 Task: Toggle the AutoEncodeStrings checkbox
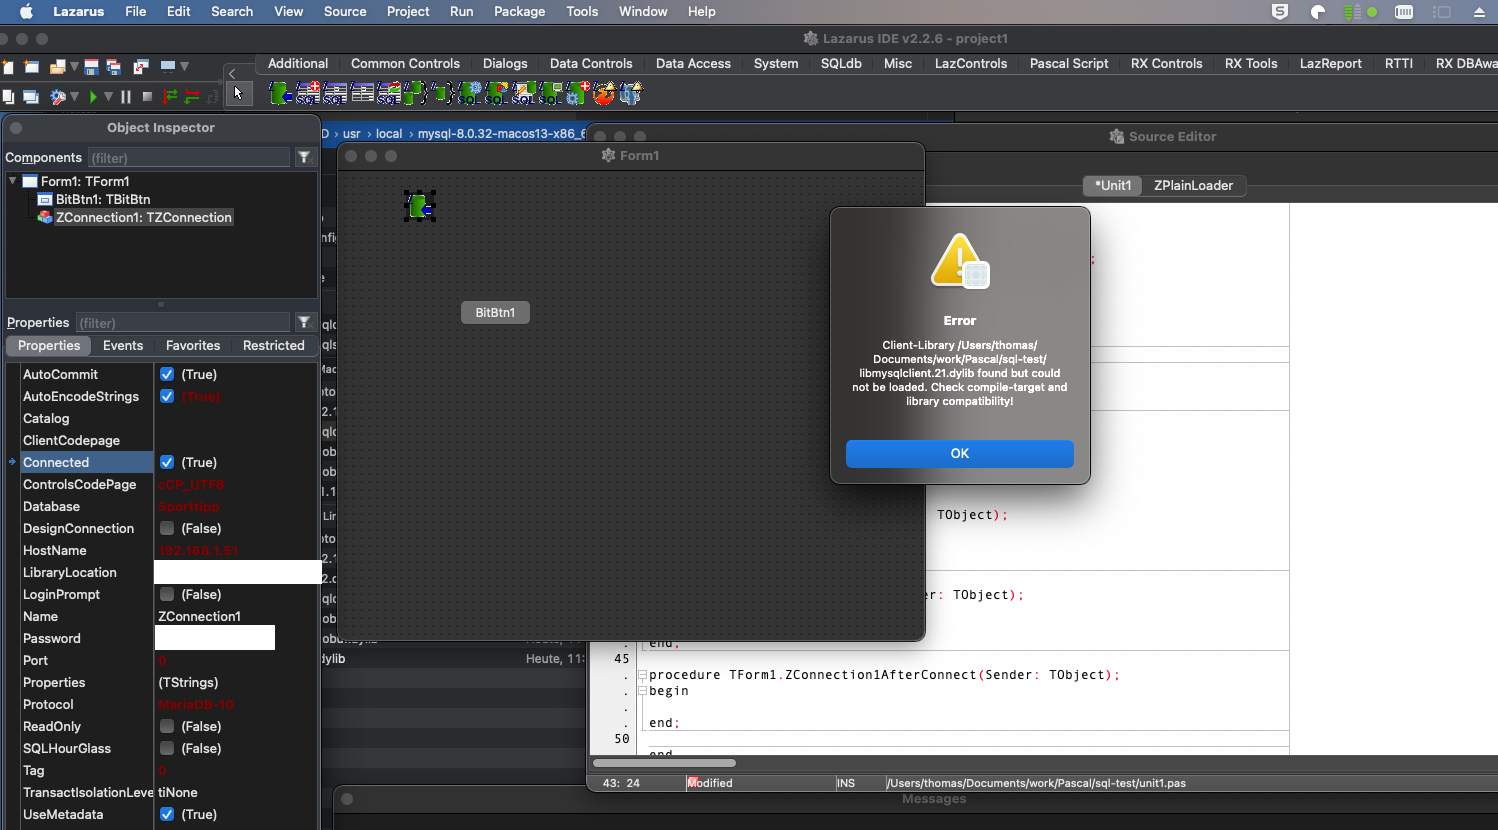167,396
